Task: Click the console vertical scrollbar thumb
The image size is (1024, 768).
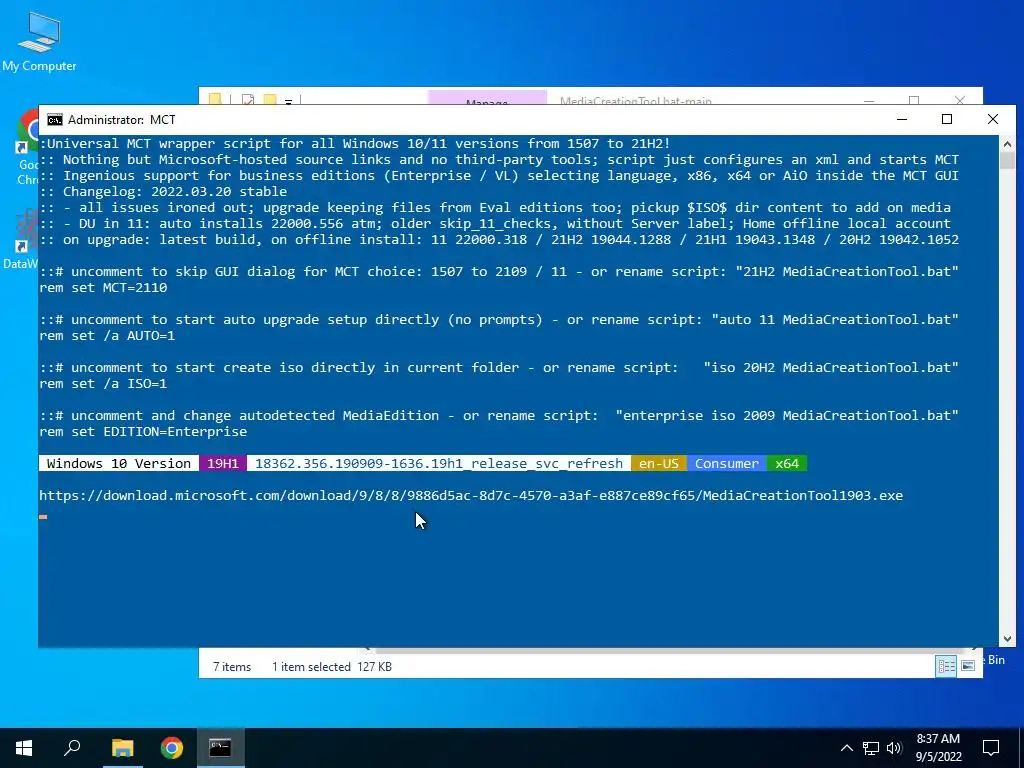Action: [1007, 161]
